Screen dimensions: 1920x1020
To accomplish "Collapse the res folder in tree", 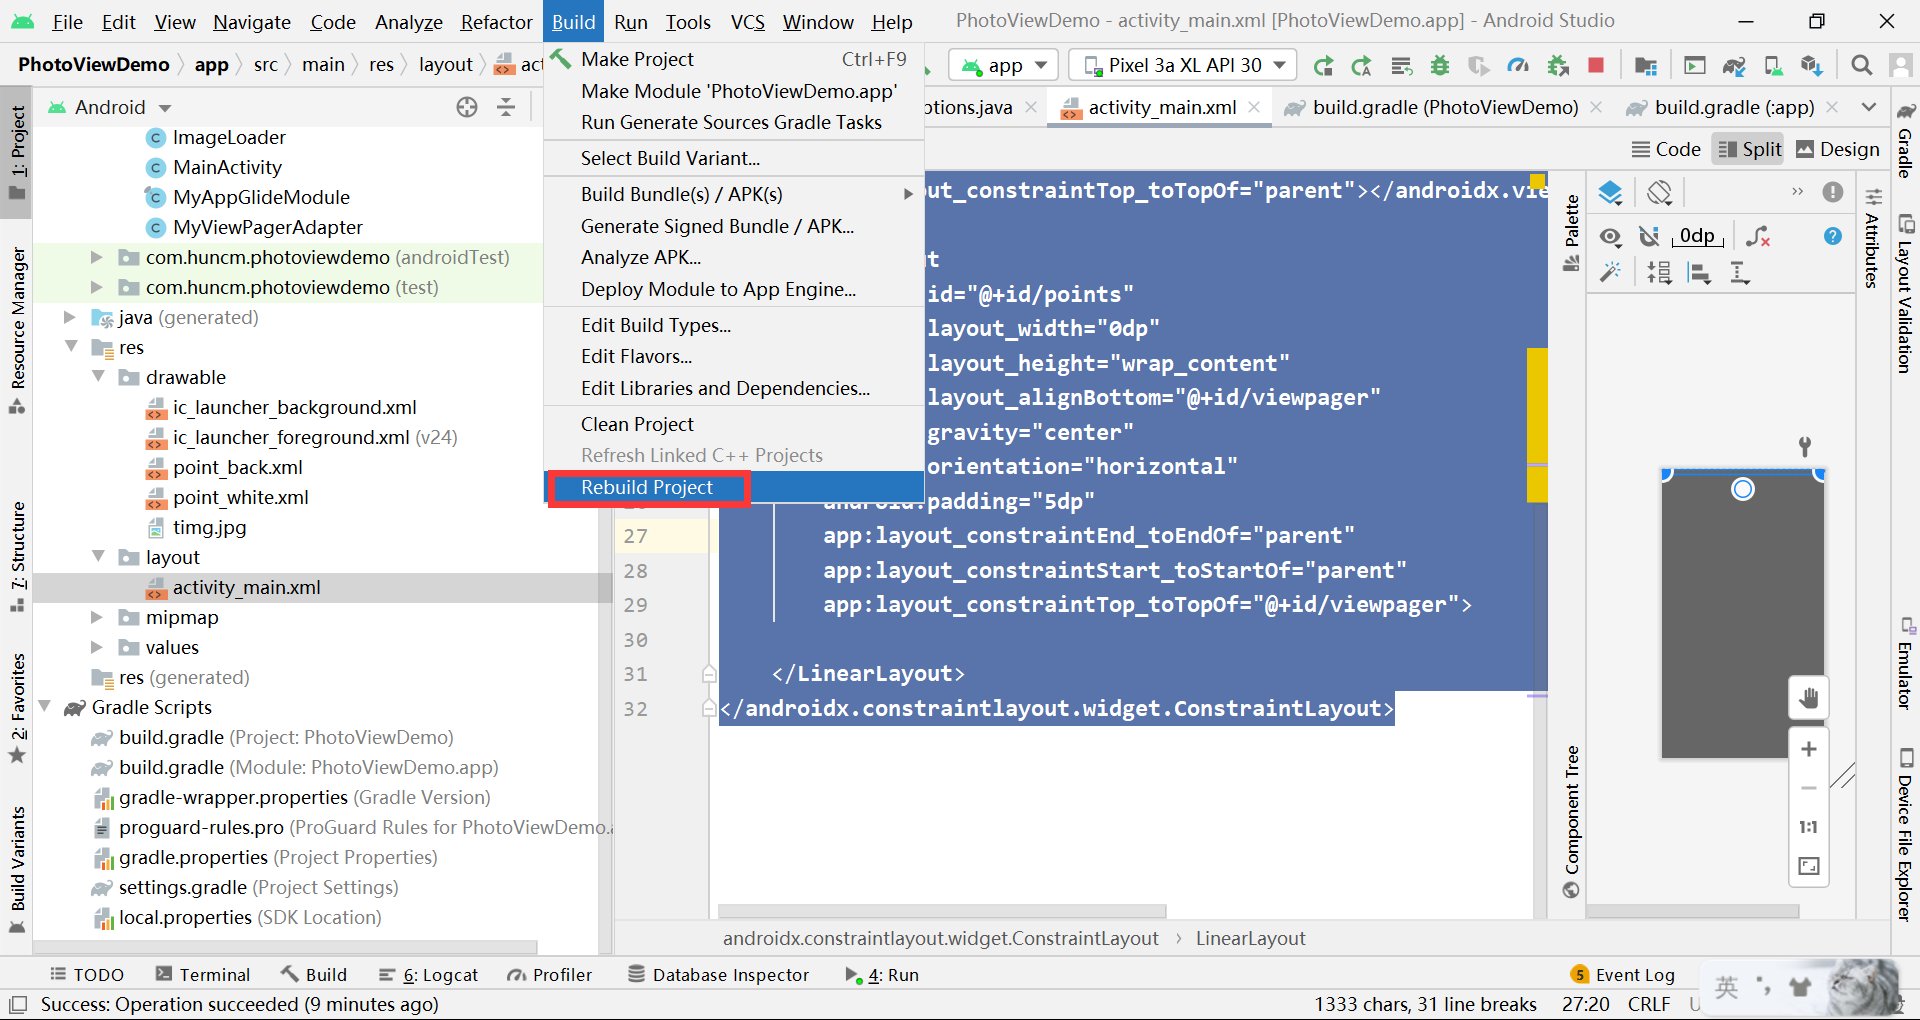I will pyautogui.click(x=71, y=347).
